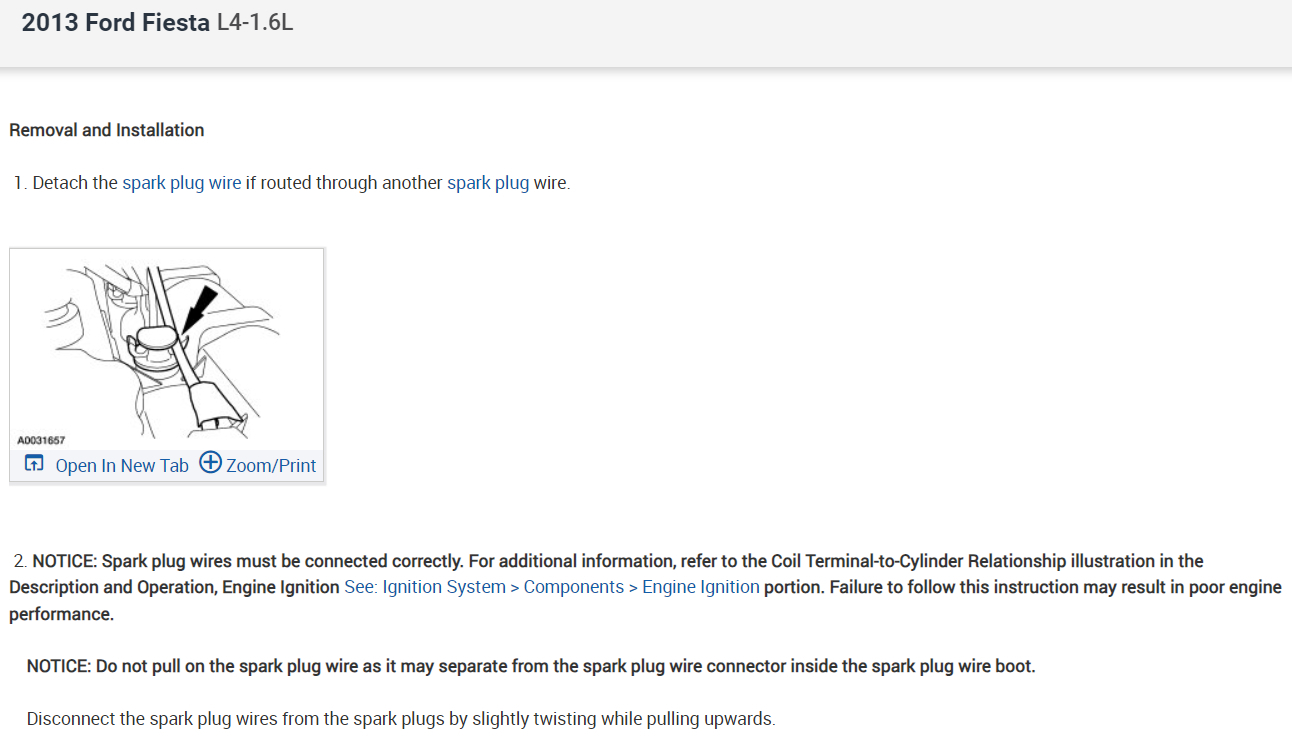This screenshot has height=746, width=1292.
Task: Click the A0031657 illustration number label
Action: 41,440
